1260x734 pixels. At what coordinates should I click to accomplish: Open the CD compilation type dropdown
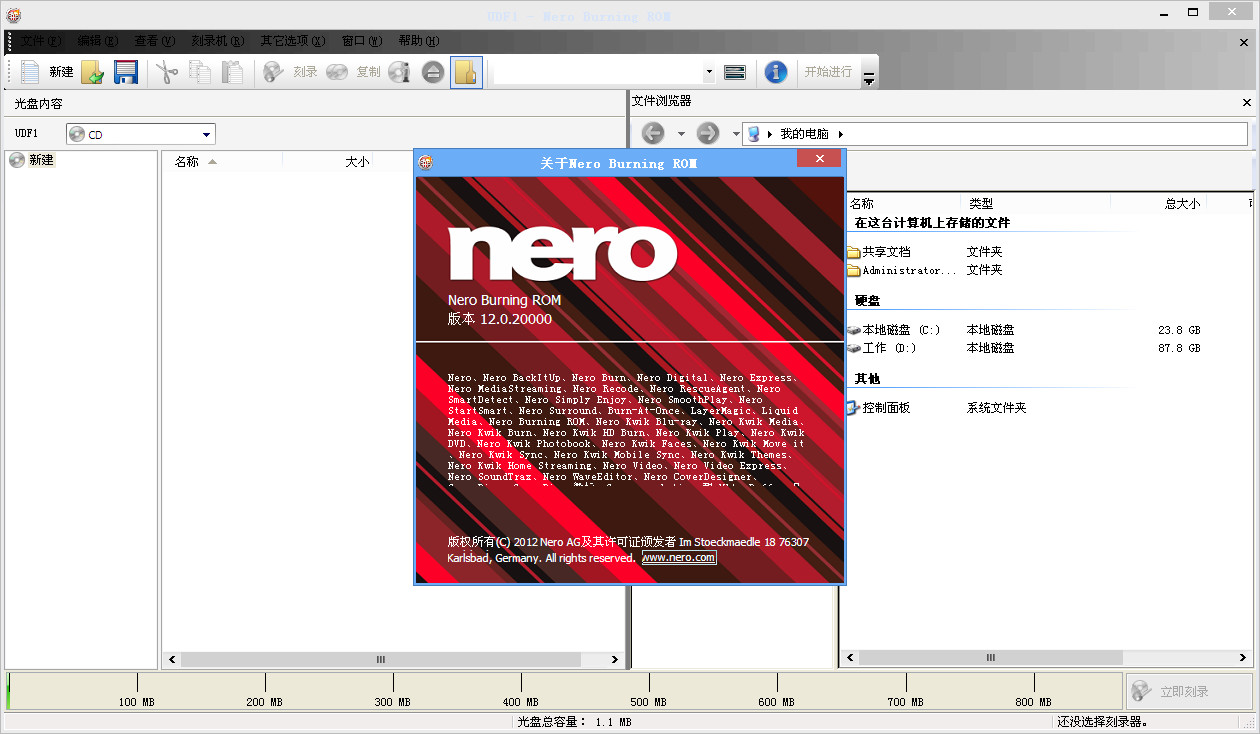[206, 133]
